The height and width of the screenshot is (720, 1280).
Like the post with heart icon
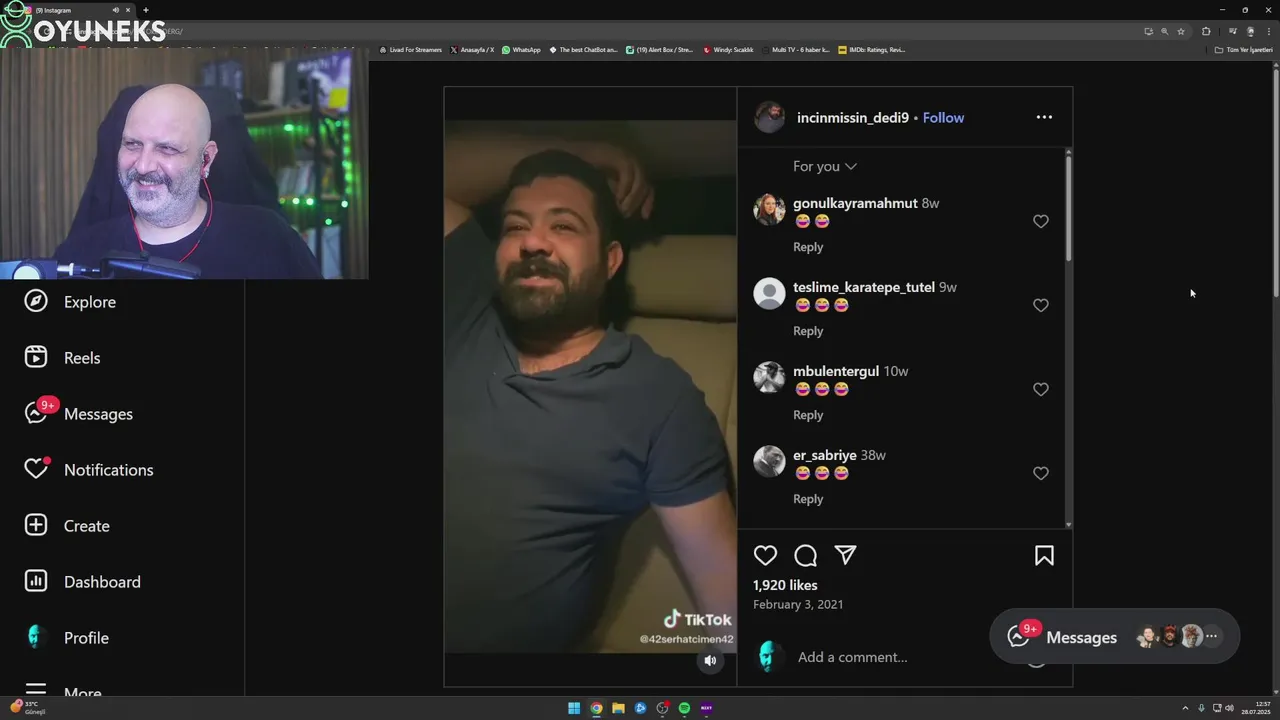pyautogui.click(x=765, y=556)
